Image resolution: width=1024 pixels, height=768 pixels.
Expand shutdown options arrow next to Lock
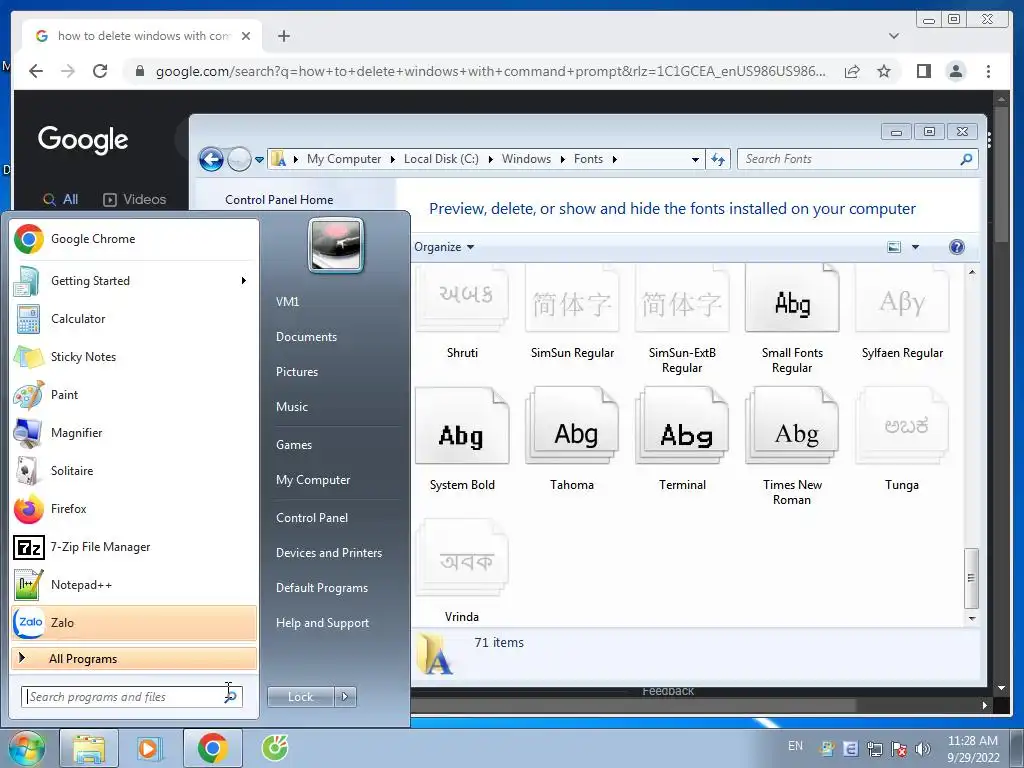point(345,697)
